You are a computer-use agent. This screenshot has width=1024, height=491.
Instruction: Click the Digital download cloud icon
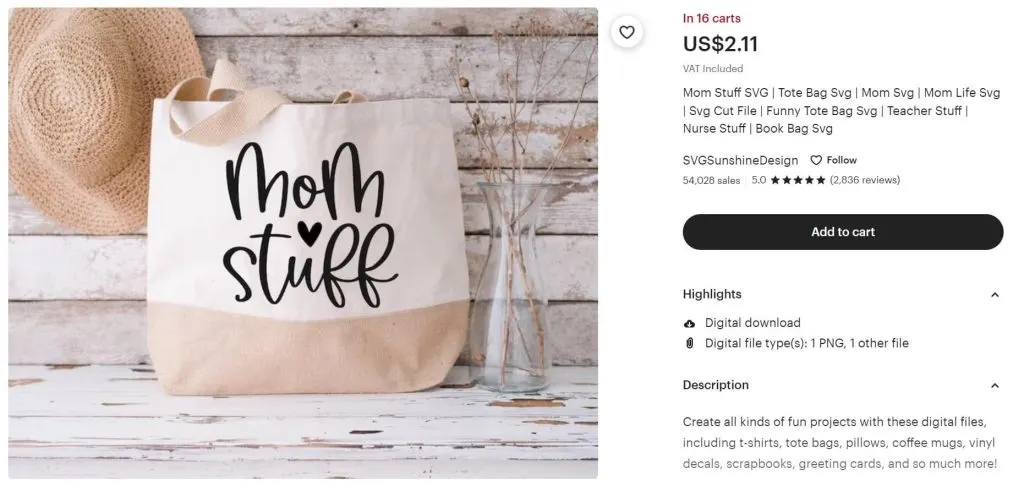690,323
